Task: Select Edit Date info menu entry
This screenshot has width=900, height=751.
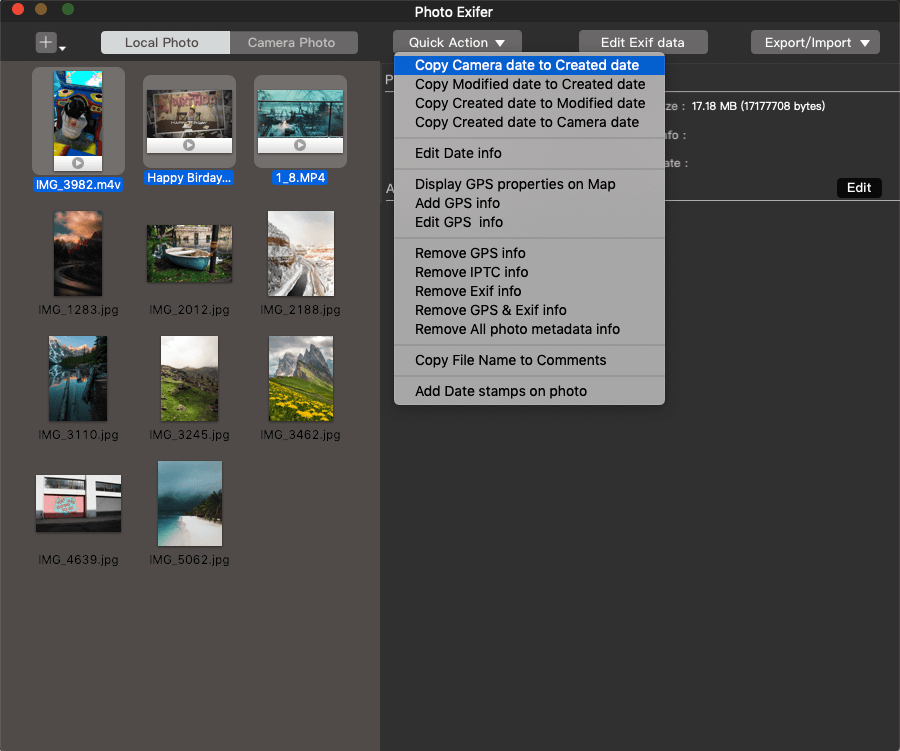Action: tap(529, 153)
